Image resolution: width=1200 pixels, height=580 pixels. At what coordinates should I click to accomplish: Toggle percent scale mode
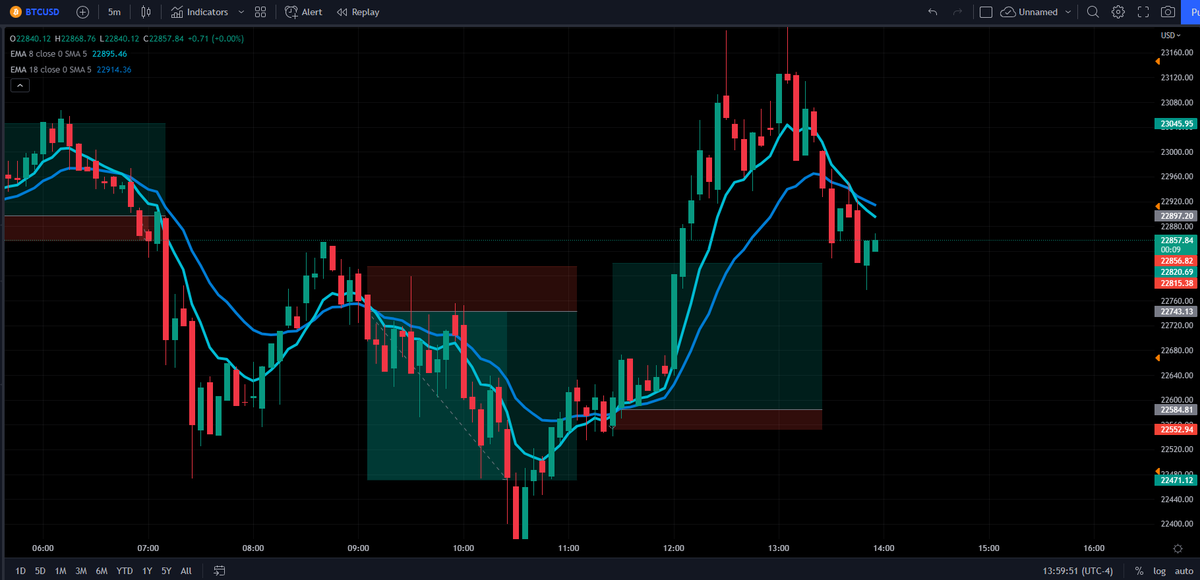click(x=1139, y=571)
